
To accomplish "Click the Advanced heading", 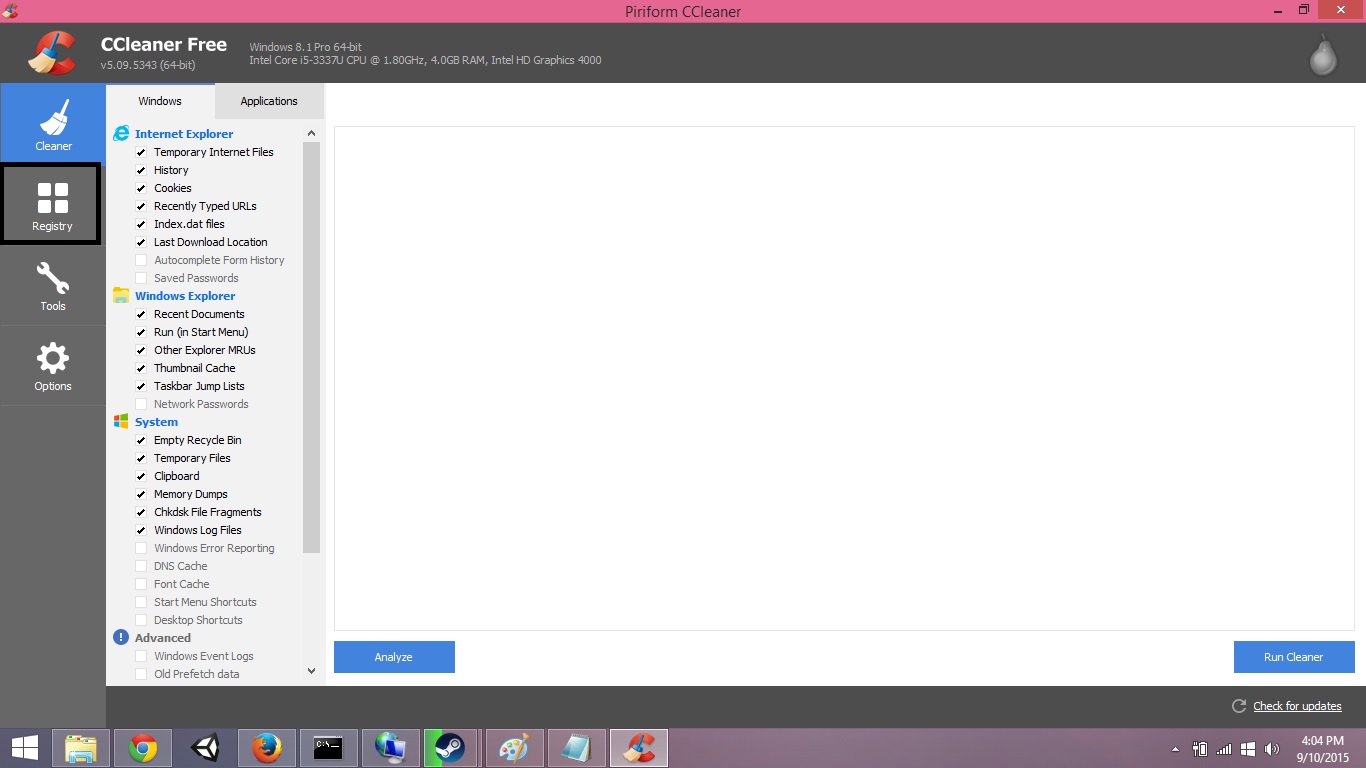I will pyautogui.click(x=163, y=637).
